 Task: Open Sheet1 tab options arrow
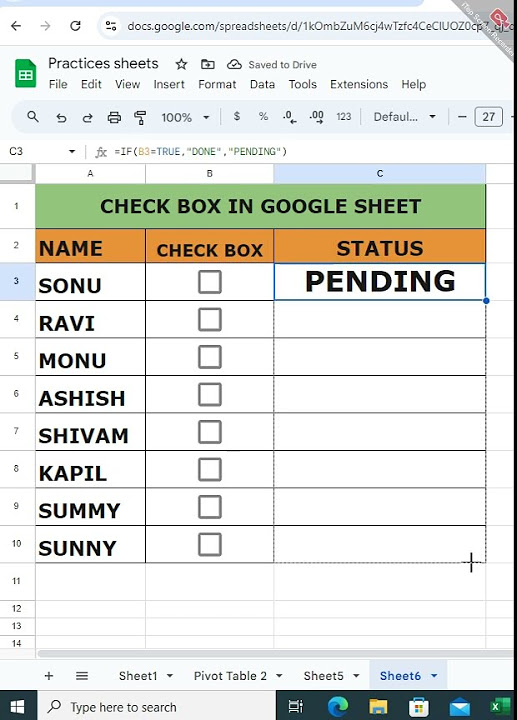[170, 676]
